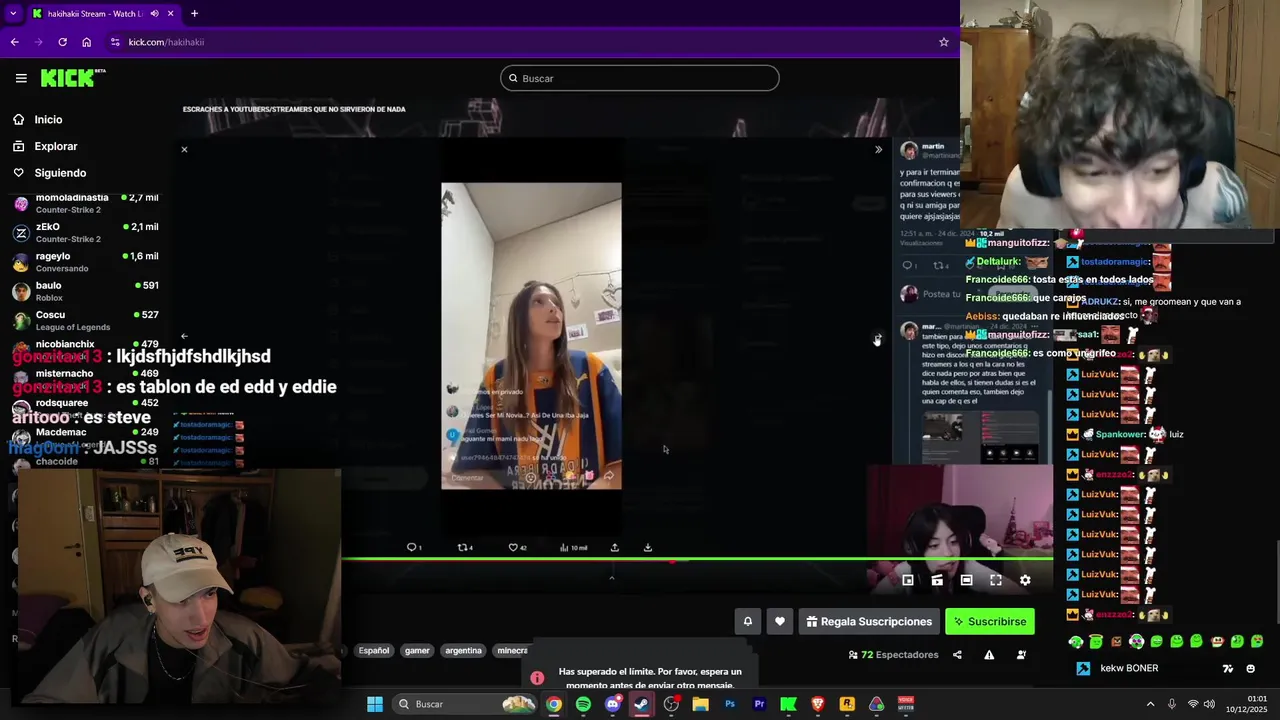Image resolution: width=1280 pixels, height=720 pixels.
Task: Click the chat message input with kekw BONER
Action: (x=1155, y=668)
